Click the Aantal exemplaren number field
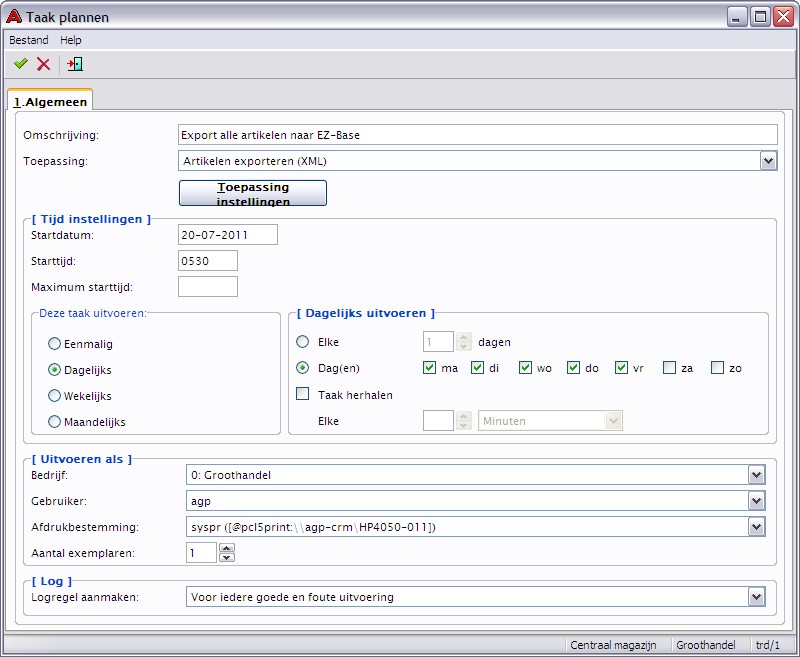The height and width of the screenshot is (657, 800). click(x=202, y=553)
